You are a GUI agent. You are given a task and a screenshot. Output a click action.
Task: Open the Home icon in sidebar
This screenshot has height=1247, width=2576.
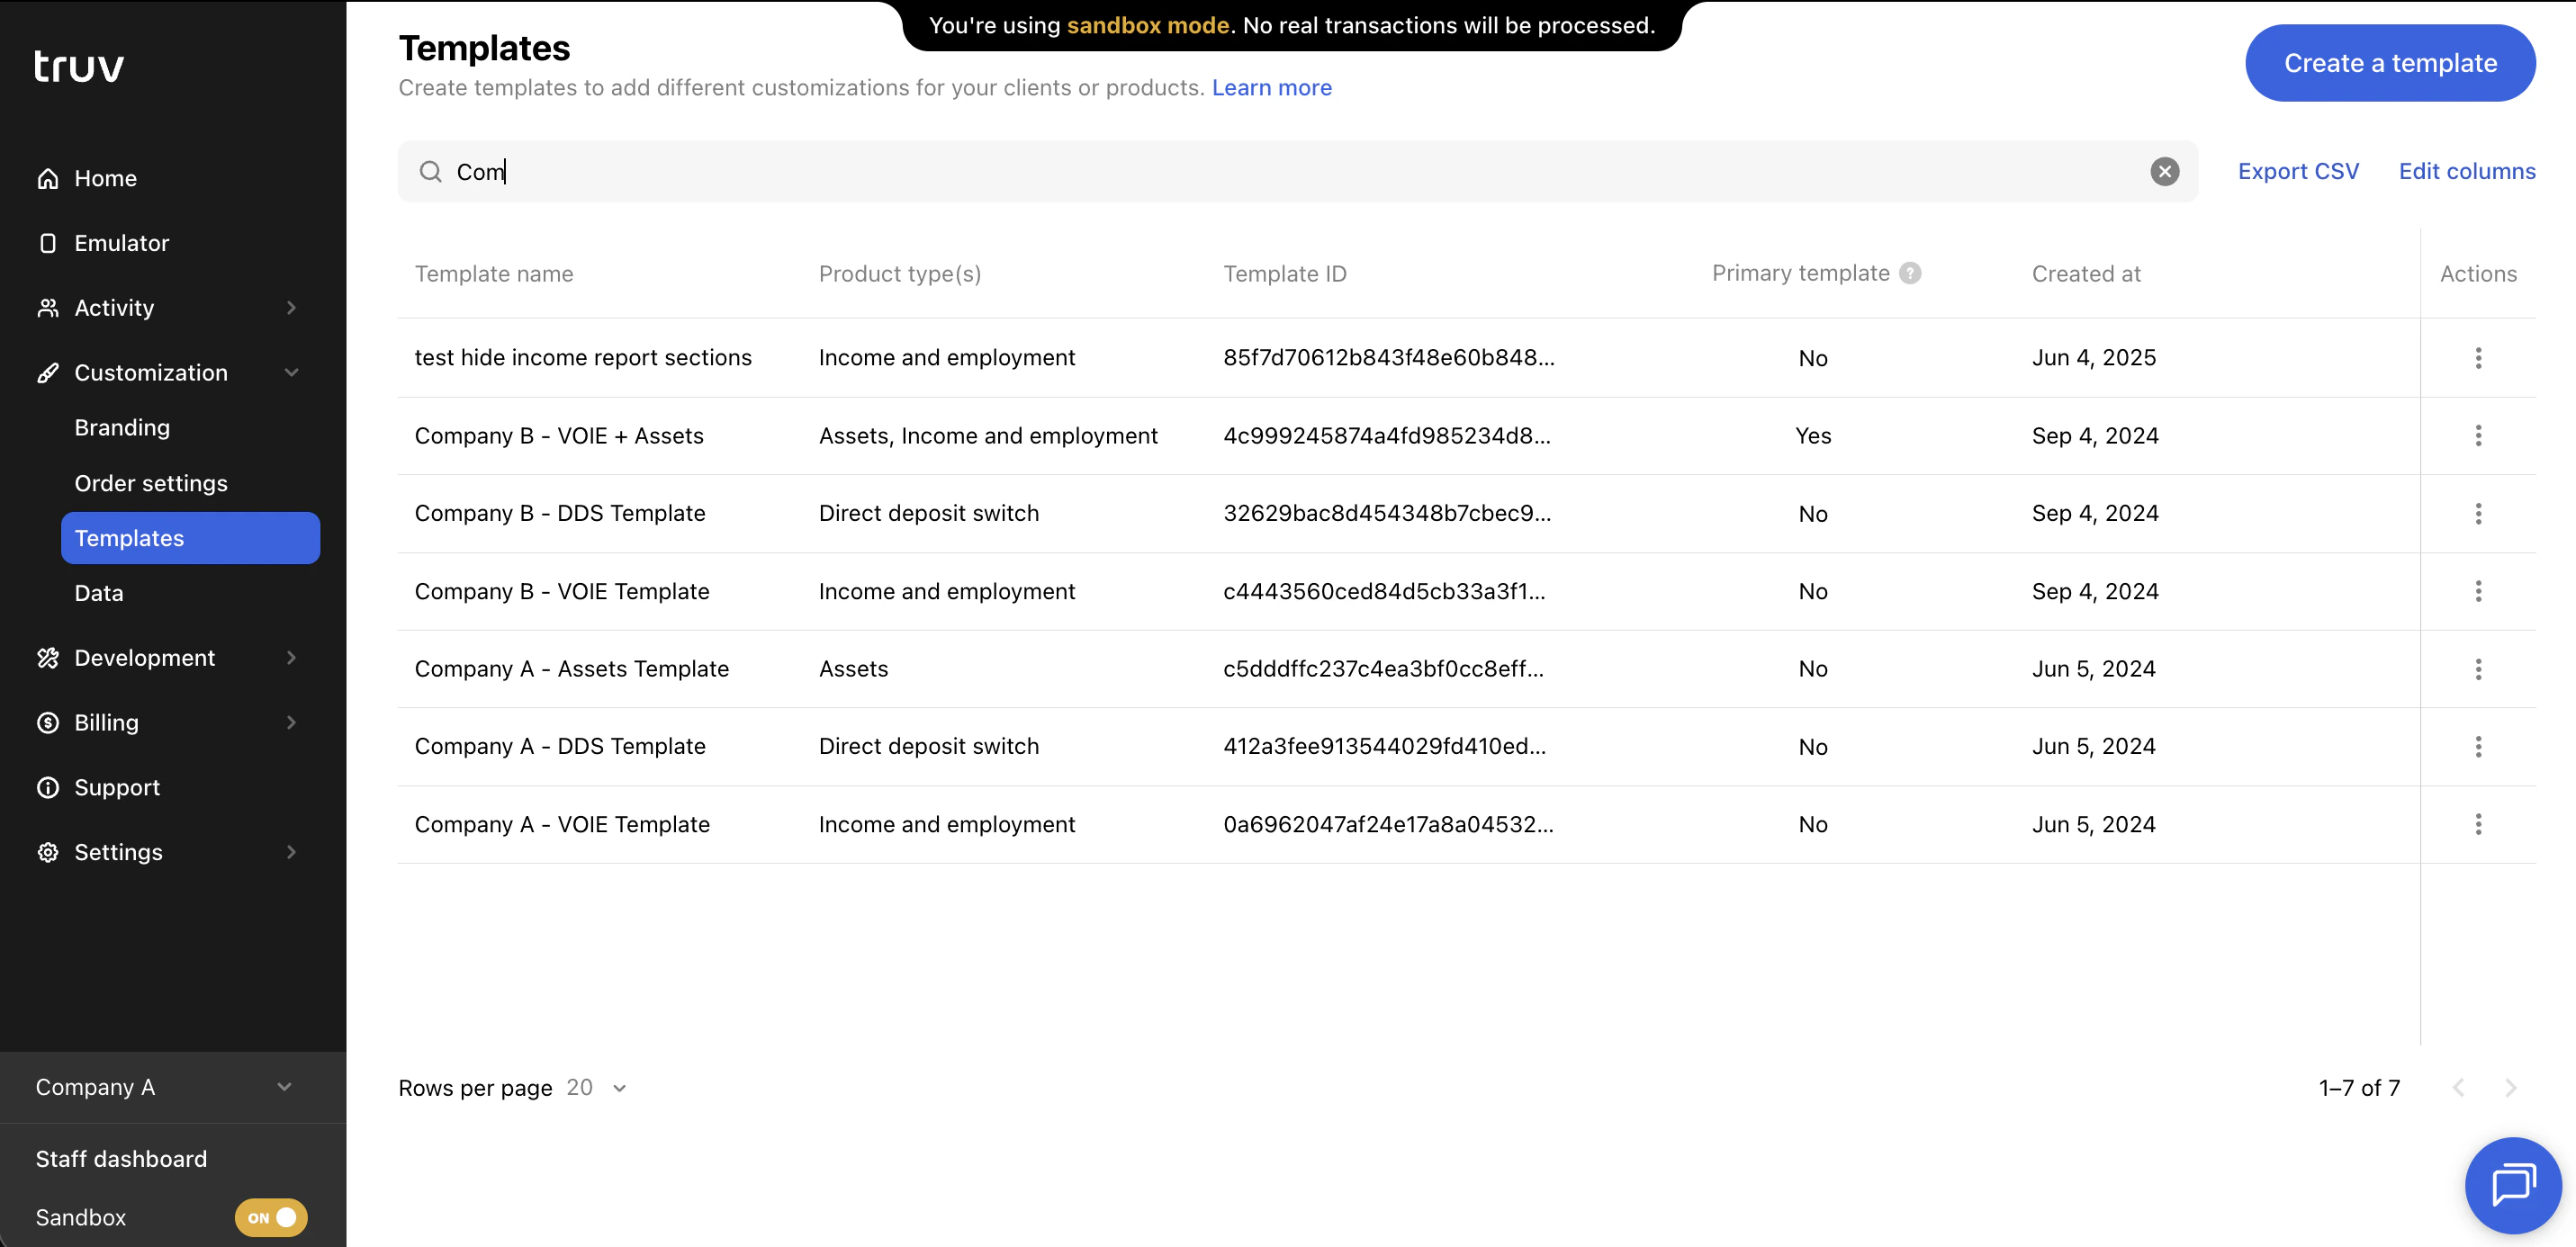click(48, 178)
